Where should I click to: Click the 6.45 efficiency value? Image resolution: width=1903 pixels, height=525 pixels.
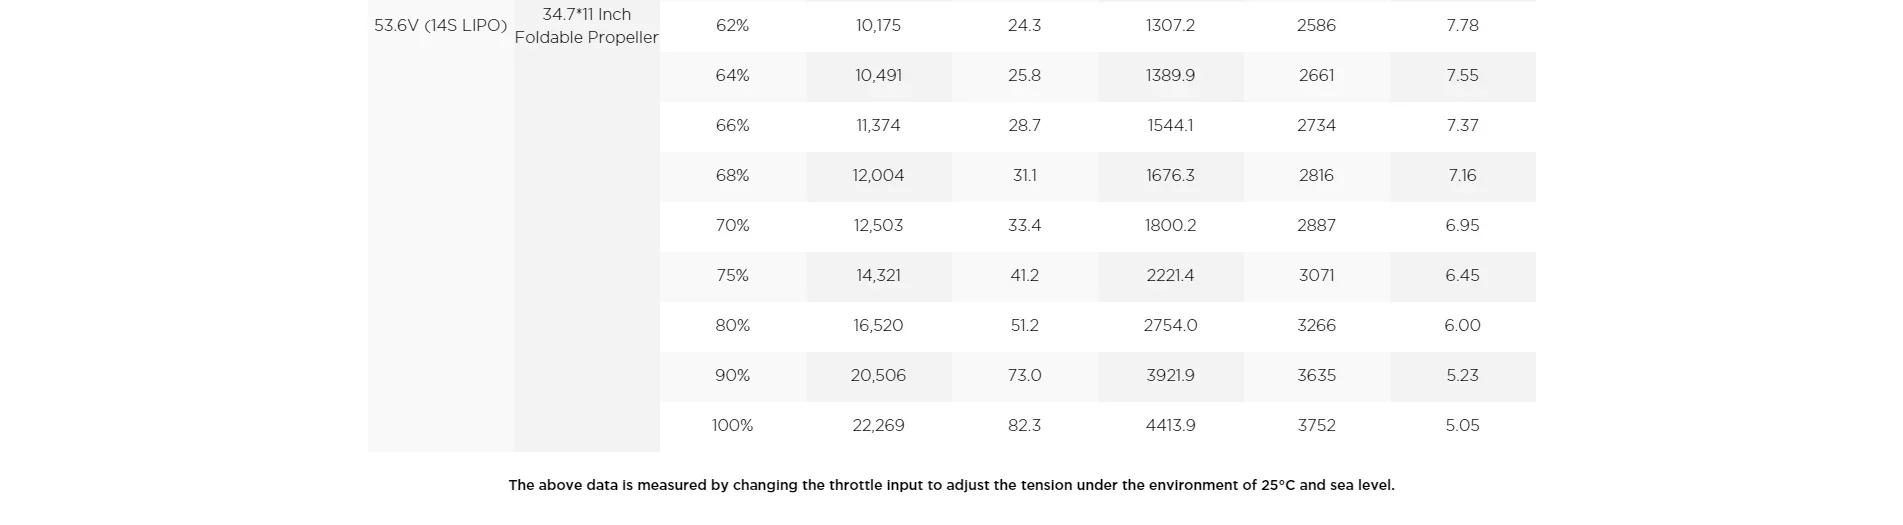click(1463, 276)
